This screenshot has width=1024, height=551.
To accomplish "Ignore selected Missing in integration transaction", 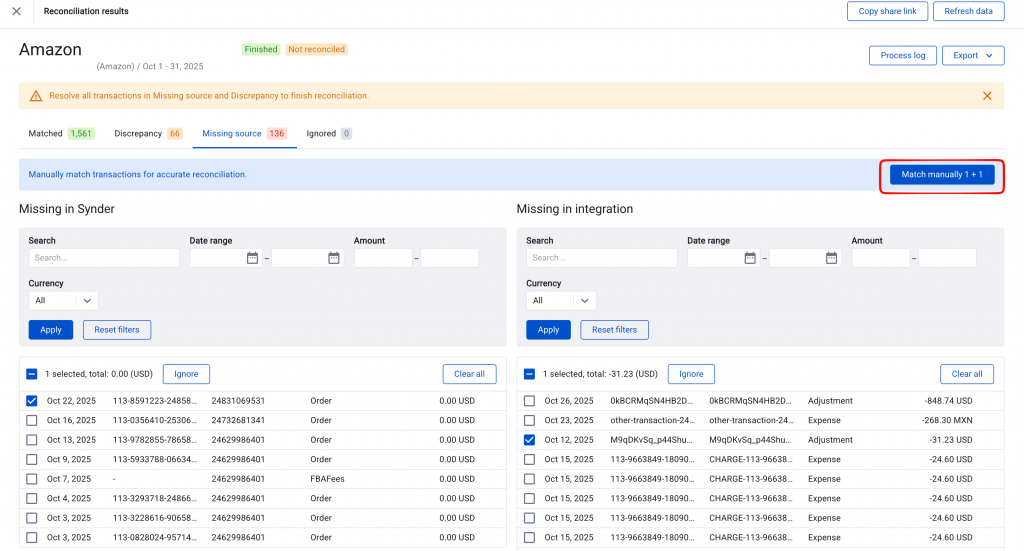I will tap(691, 374).
